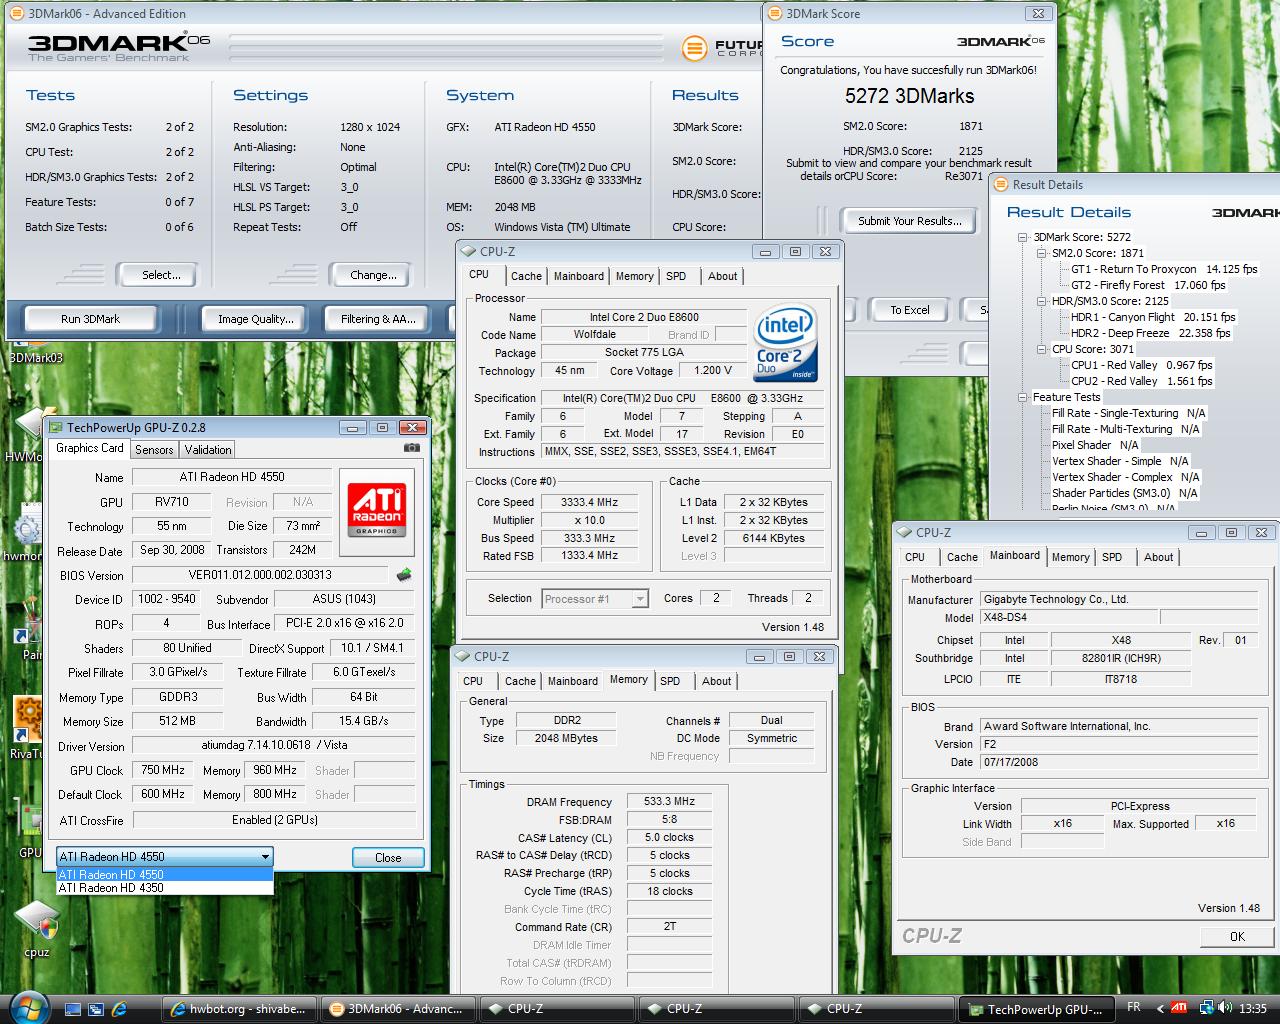Screen dimensions: 1280x1024
Task: Click Show Desktop in quick launch
Action: pyautogui.click(x=73, y=1009)
